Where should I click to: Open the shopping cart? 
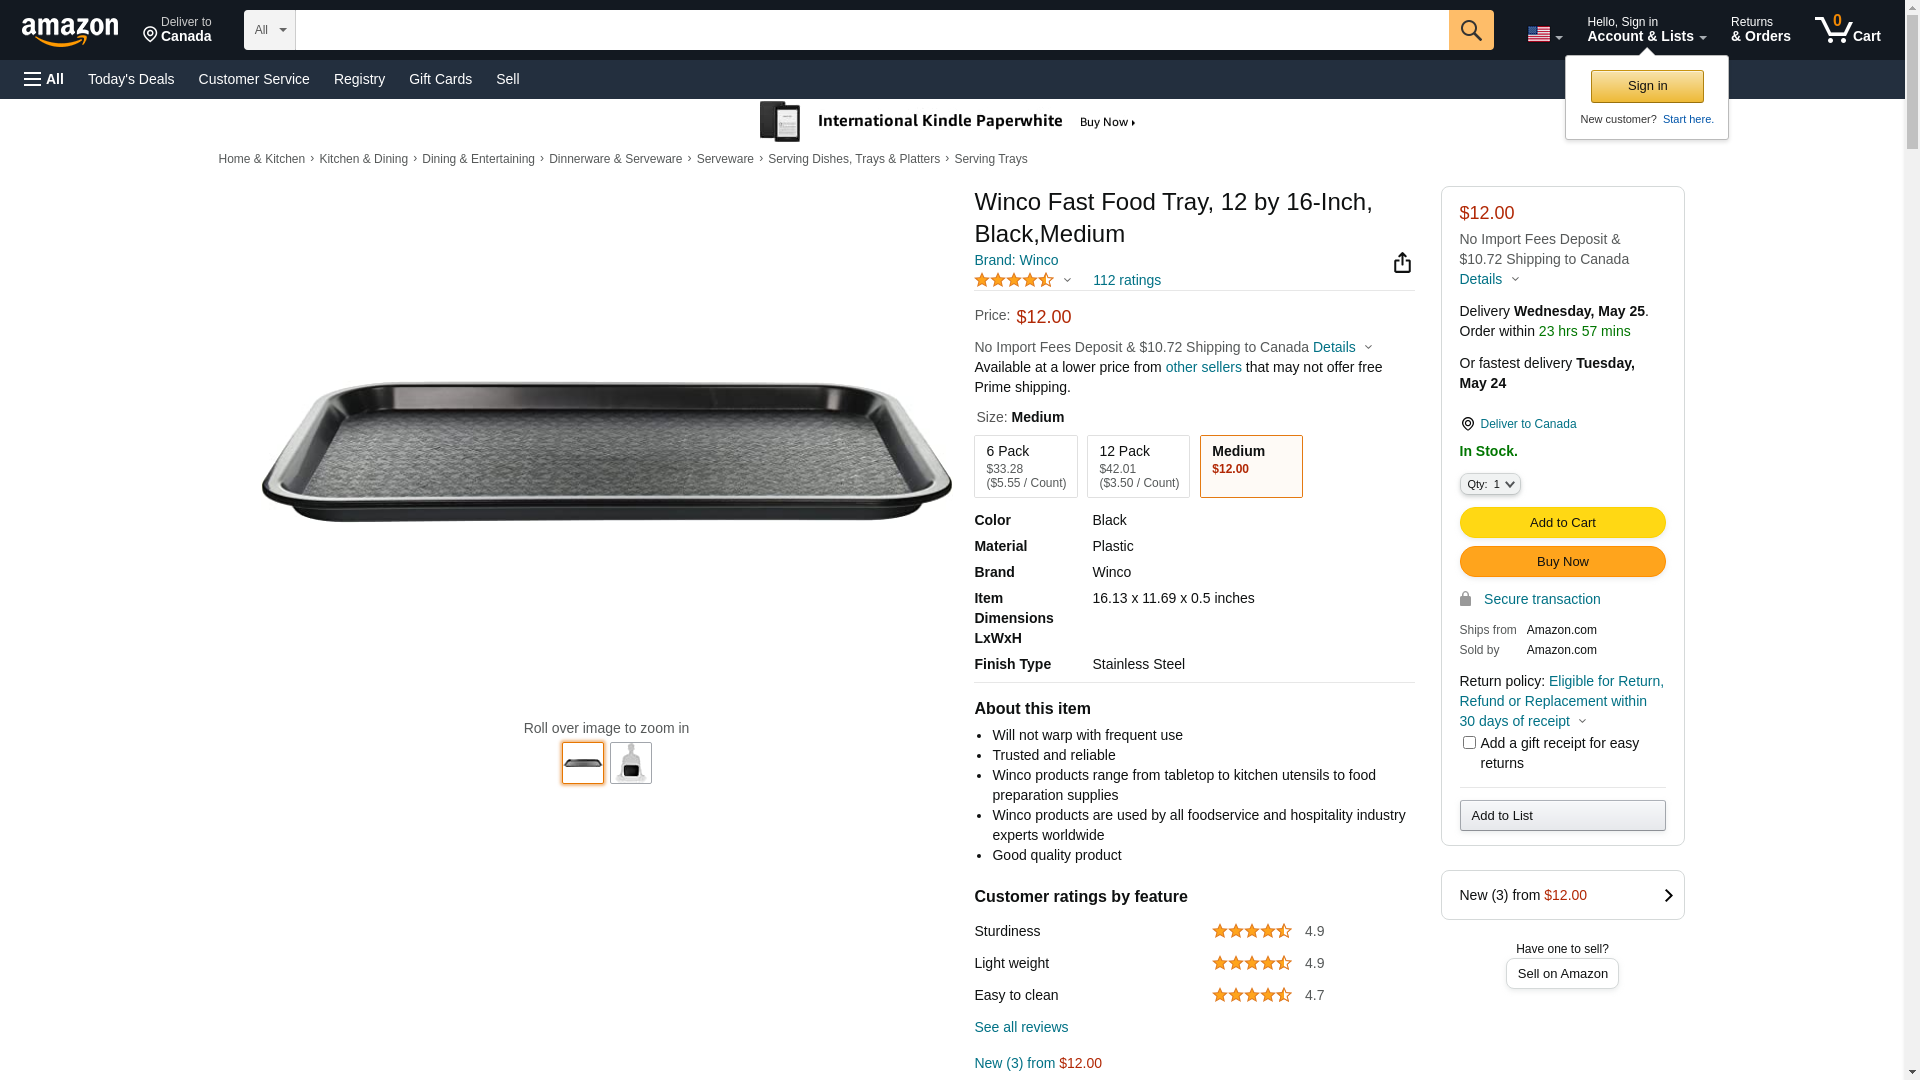coord(1847,30)
